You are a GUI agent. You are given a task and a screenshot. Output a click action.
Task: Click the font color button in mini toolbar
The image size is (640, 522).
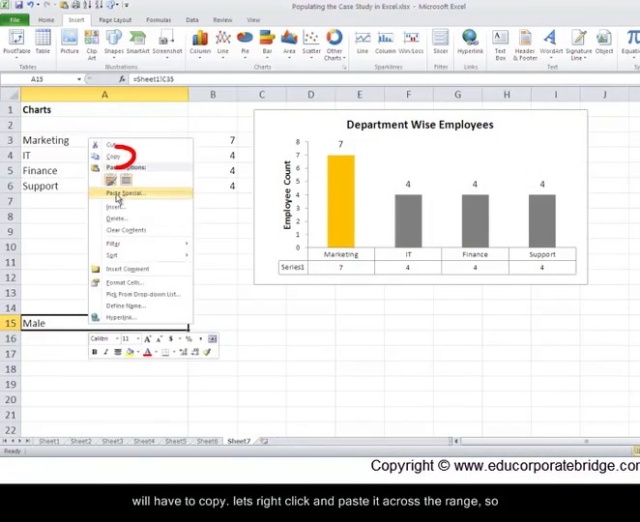(148, 352)
